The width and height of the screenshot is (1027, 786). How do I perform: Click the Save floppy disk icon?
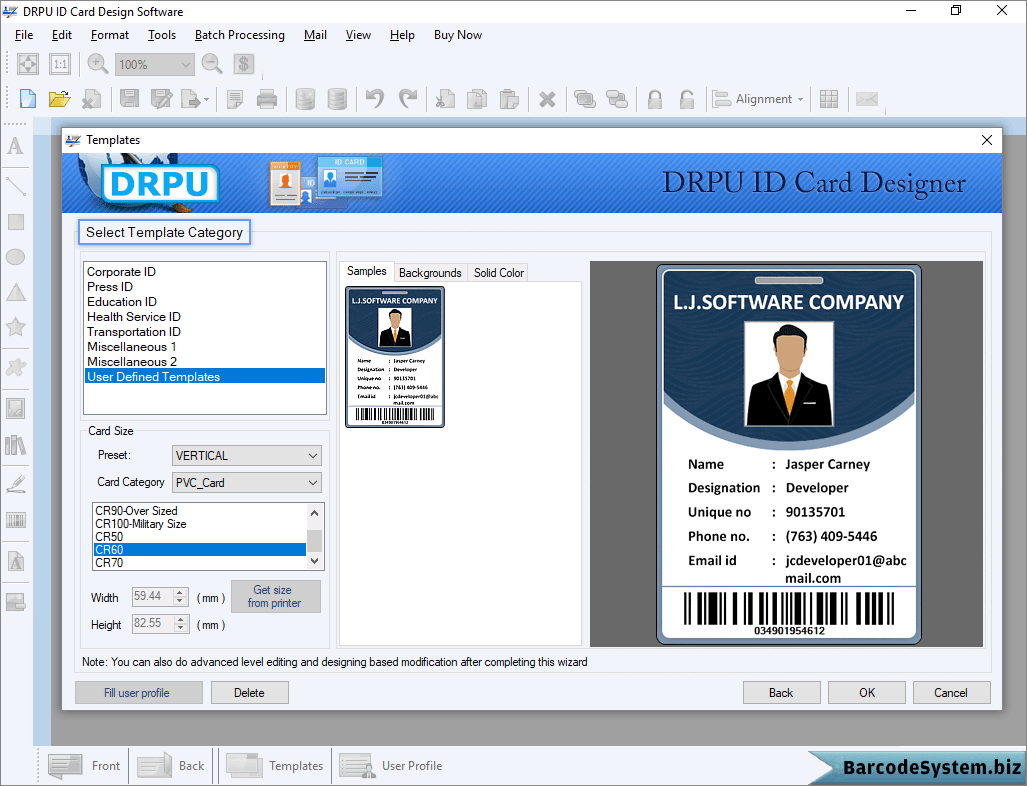coord(129,99)
